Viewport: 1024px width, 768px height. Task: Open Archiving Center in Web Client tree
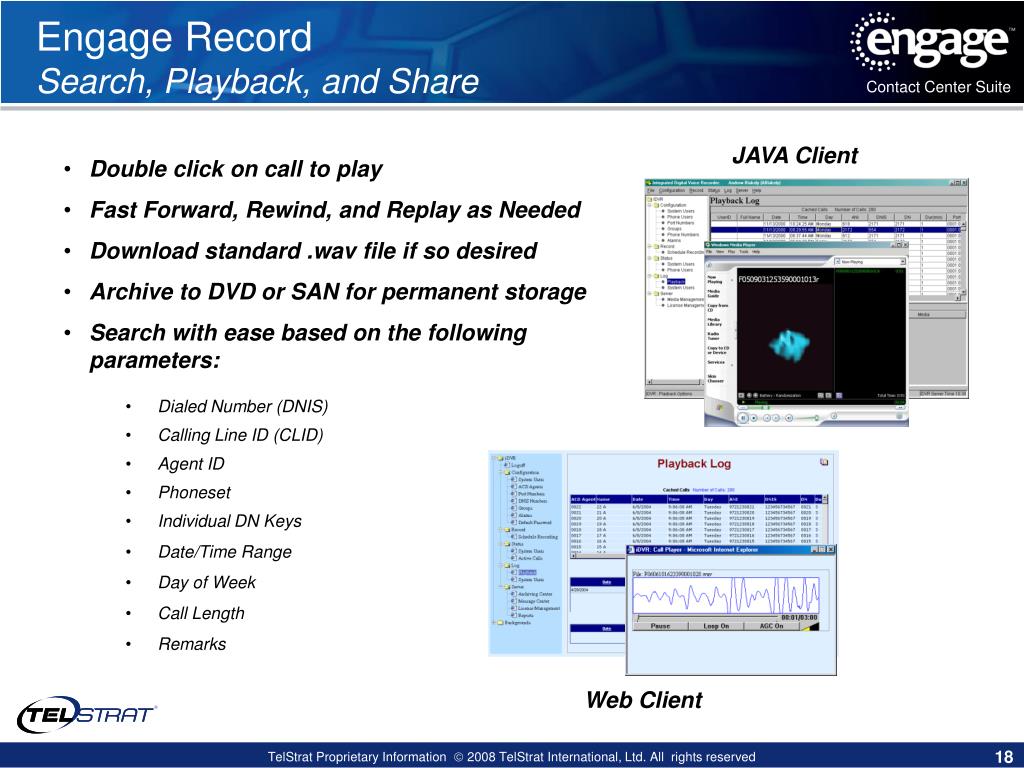pyautogui.click(x=534, y=594)
